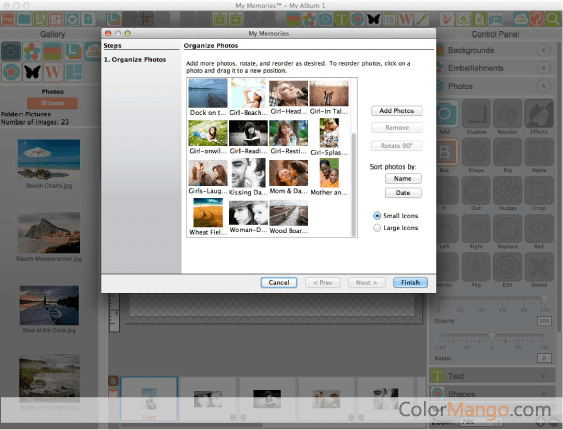Viewport: 563px width, 430px height.
Task: Click the Finish button in the dialog
Action: (410, 282)
